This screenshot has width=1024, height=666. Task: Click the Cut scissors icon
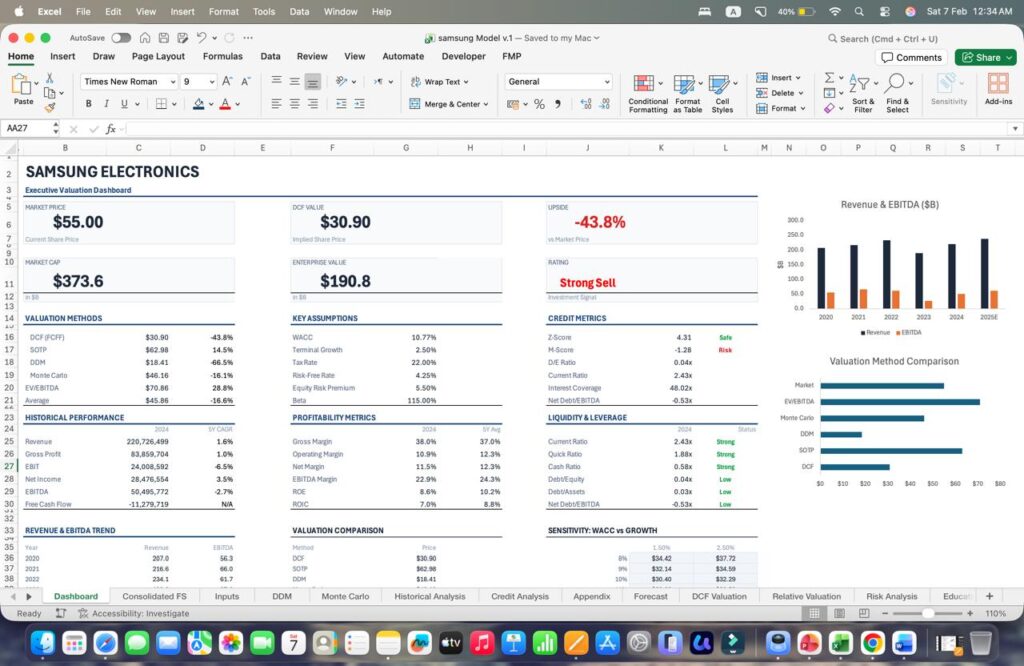(x=49, y=78)
